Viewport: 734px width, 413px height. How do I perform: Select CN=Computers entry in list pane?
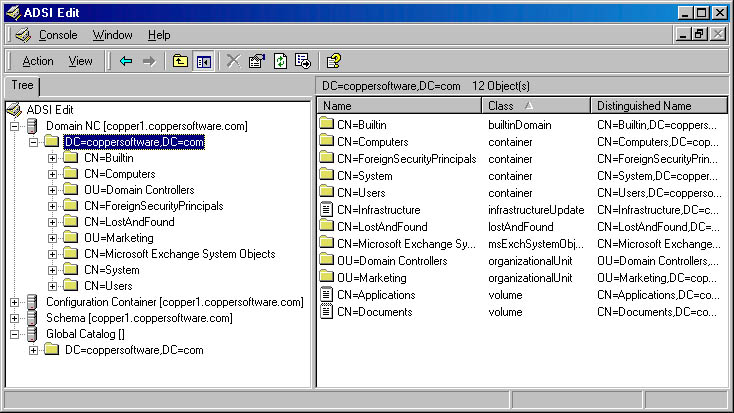point(373,142)
